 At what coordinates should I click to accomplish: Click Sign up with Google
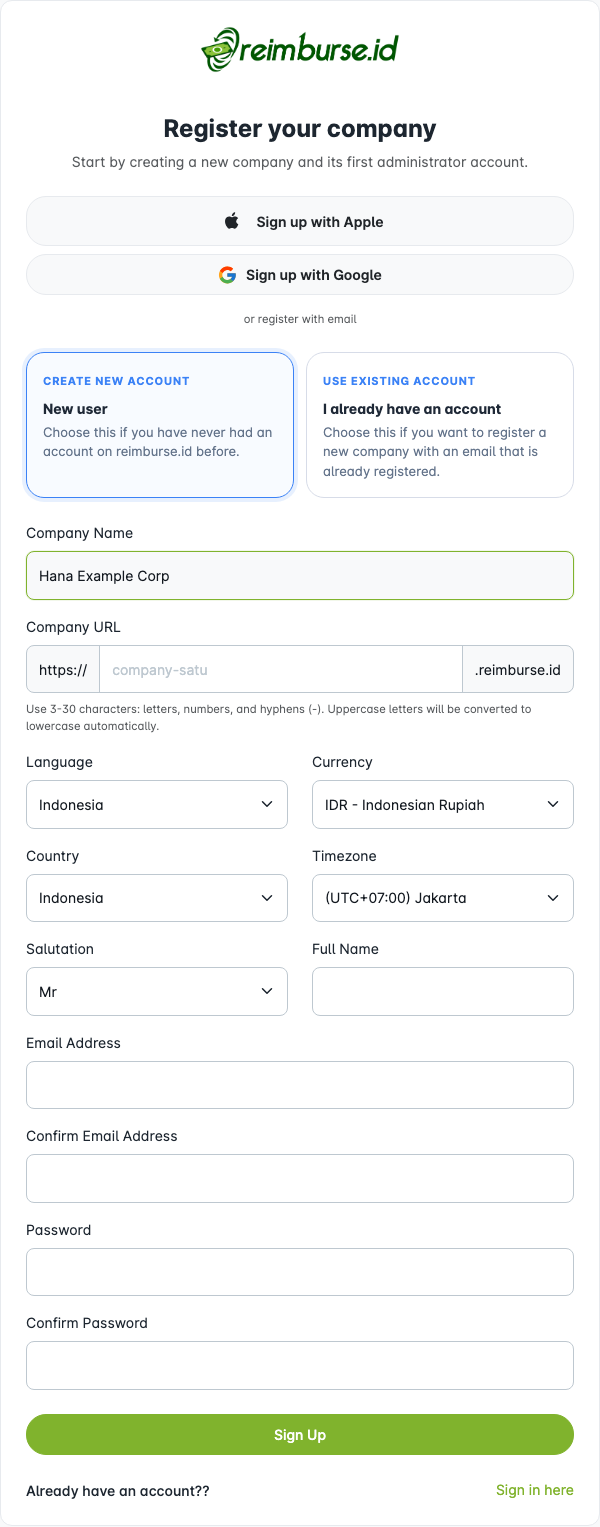coord(300,274)
